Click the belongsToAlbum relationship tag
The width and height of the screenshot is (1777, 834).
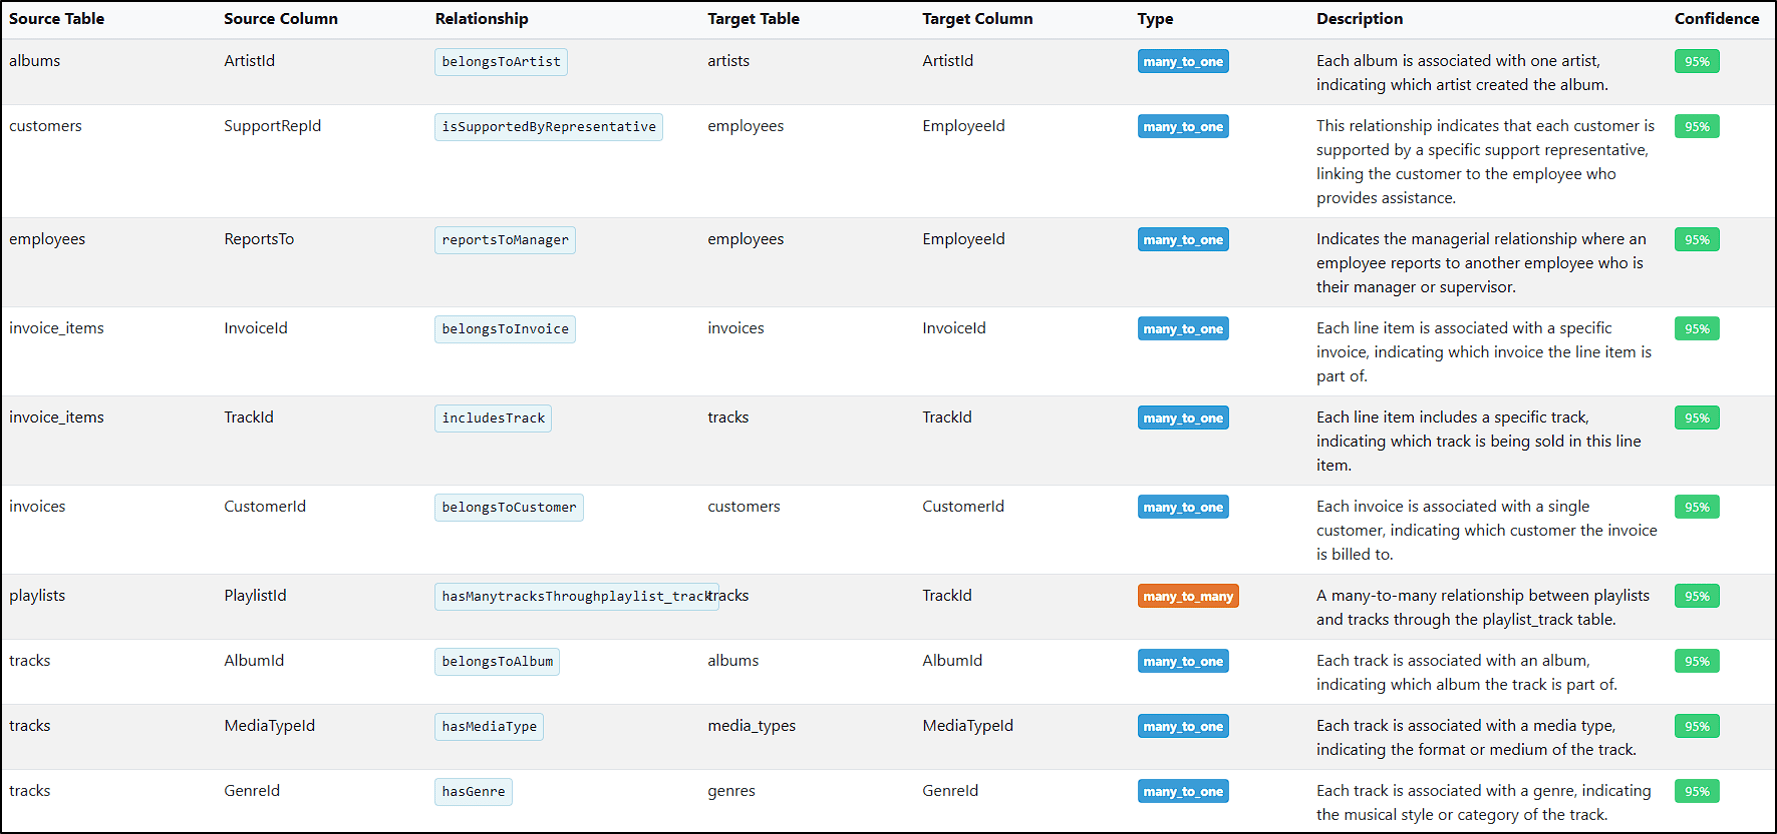[x=497, y=662]
